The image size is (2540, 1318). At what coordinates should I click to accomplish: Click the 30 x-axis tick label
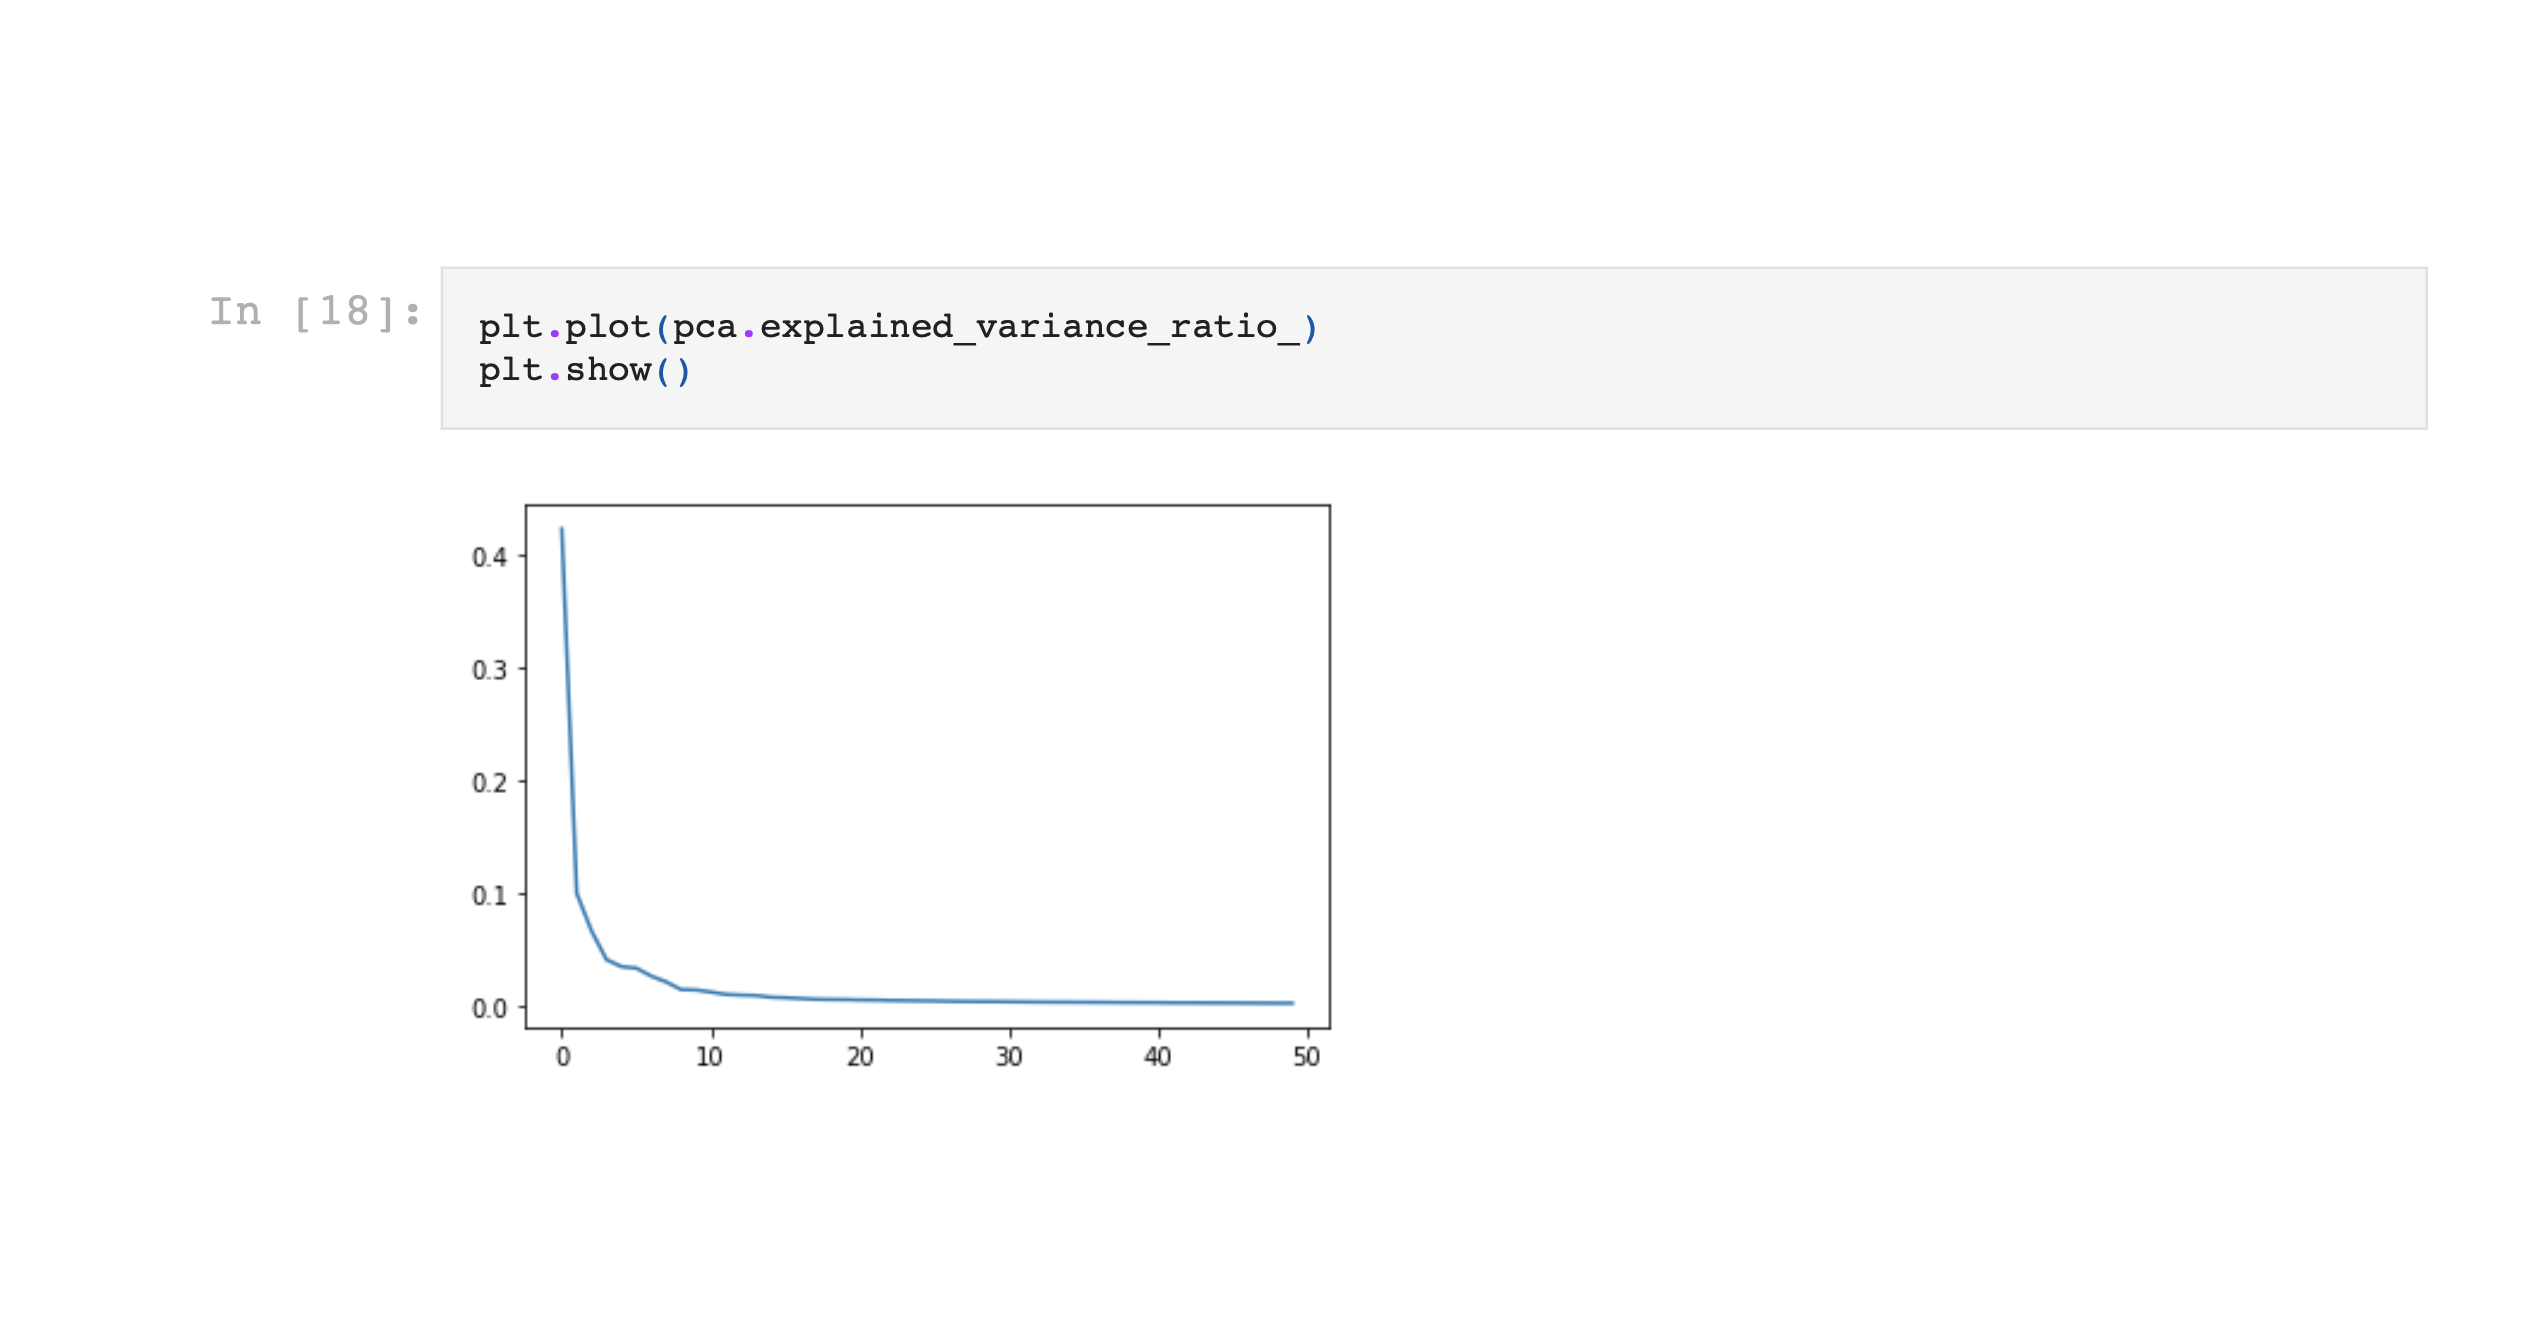(x=1009, y=1057)
